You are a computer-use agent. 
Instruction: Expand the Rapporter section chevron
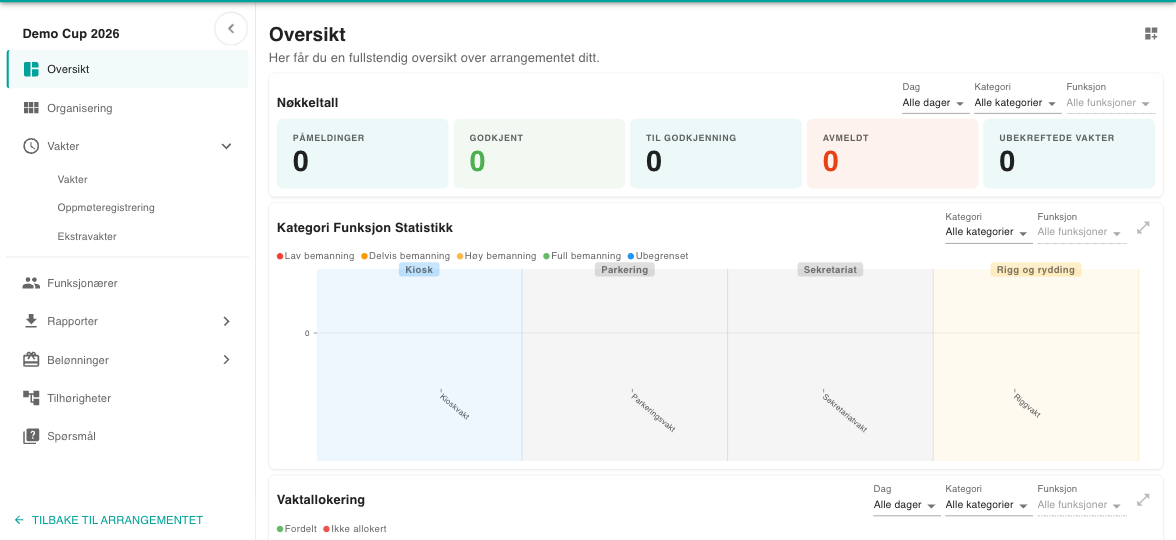click(226, 321)
